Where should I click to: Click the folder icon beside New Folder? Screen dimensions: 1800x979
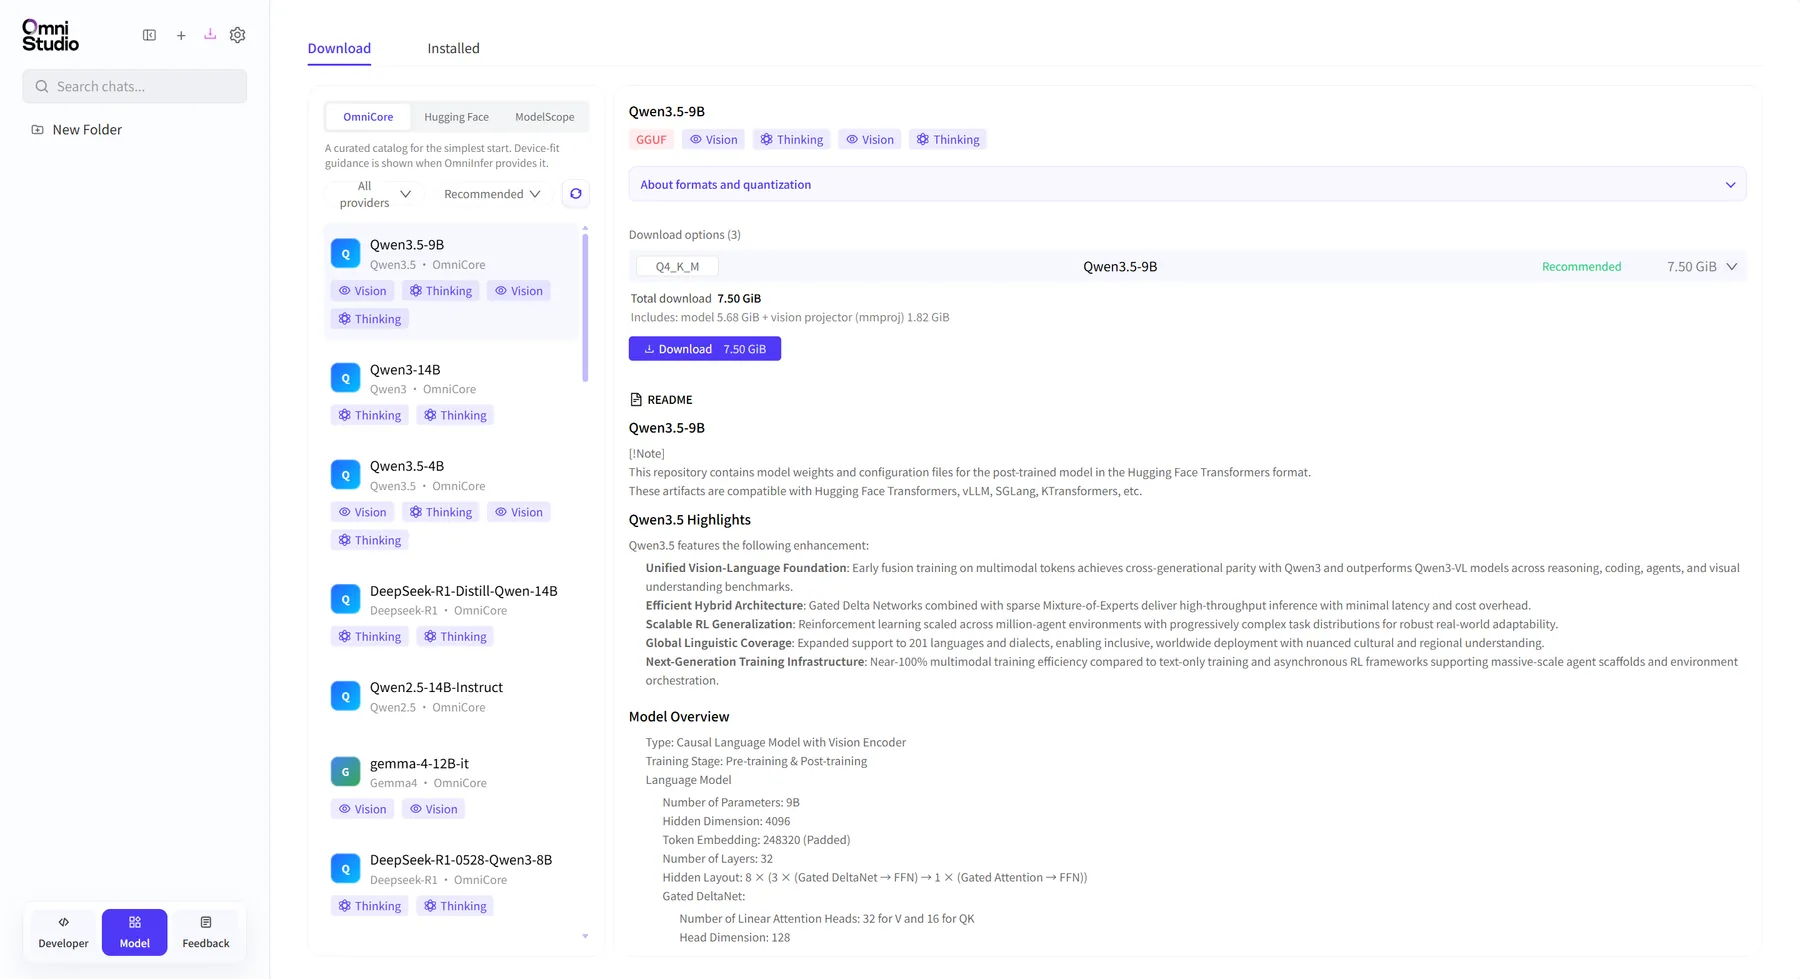pos(38,130)
